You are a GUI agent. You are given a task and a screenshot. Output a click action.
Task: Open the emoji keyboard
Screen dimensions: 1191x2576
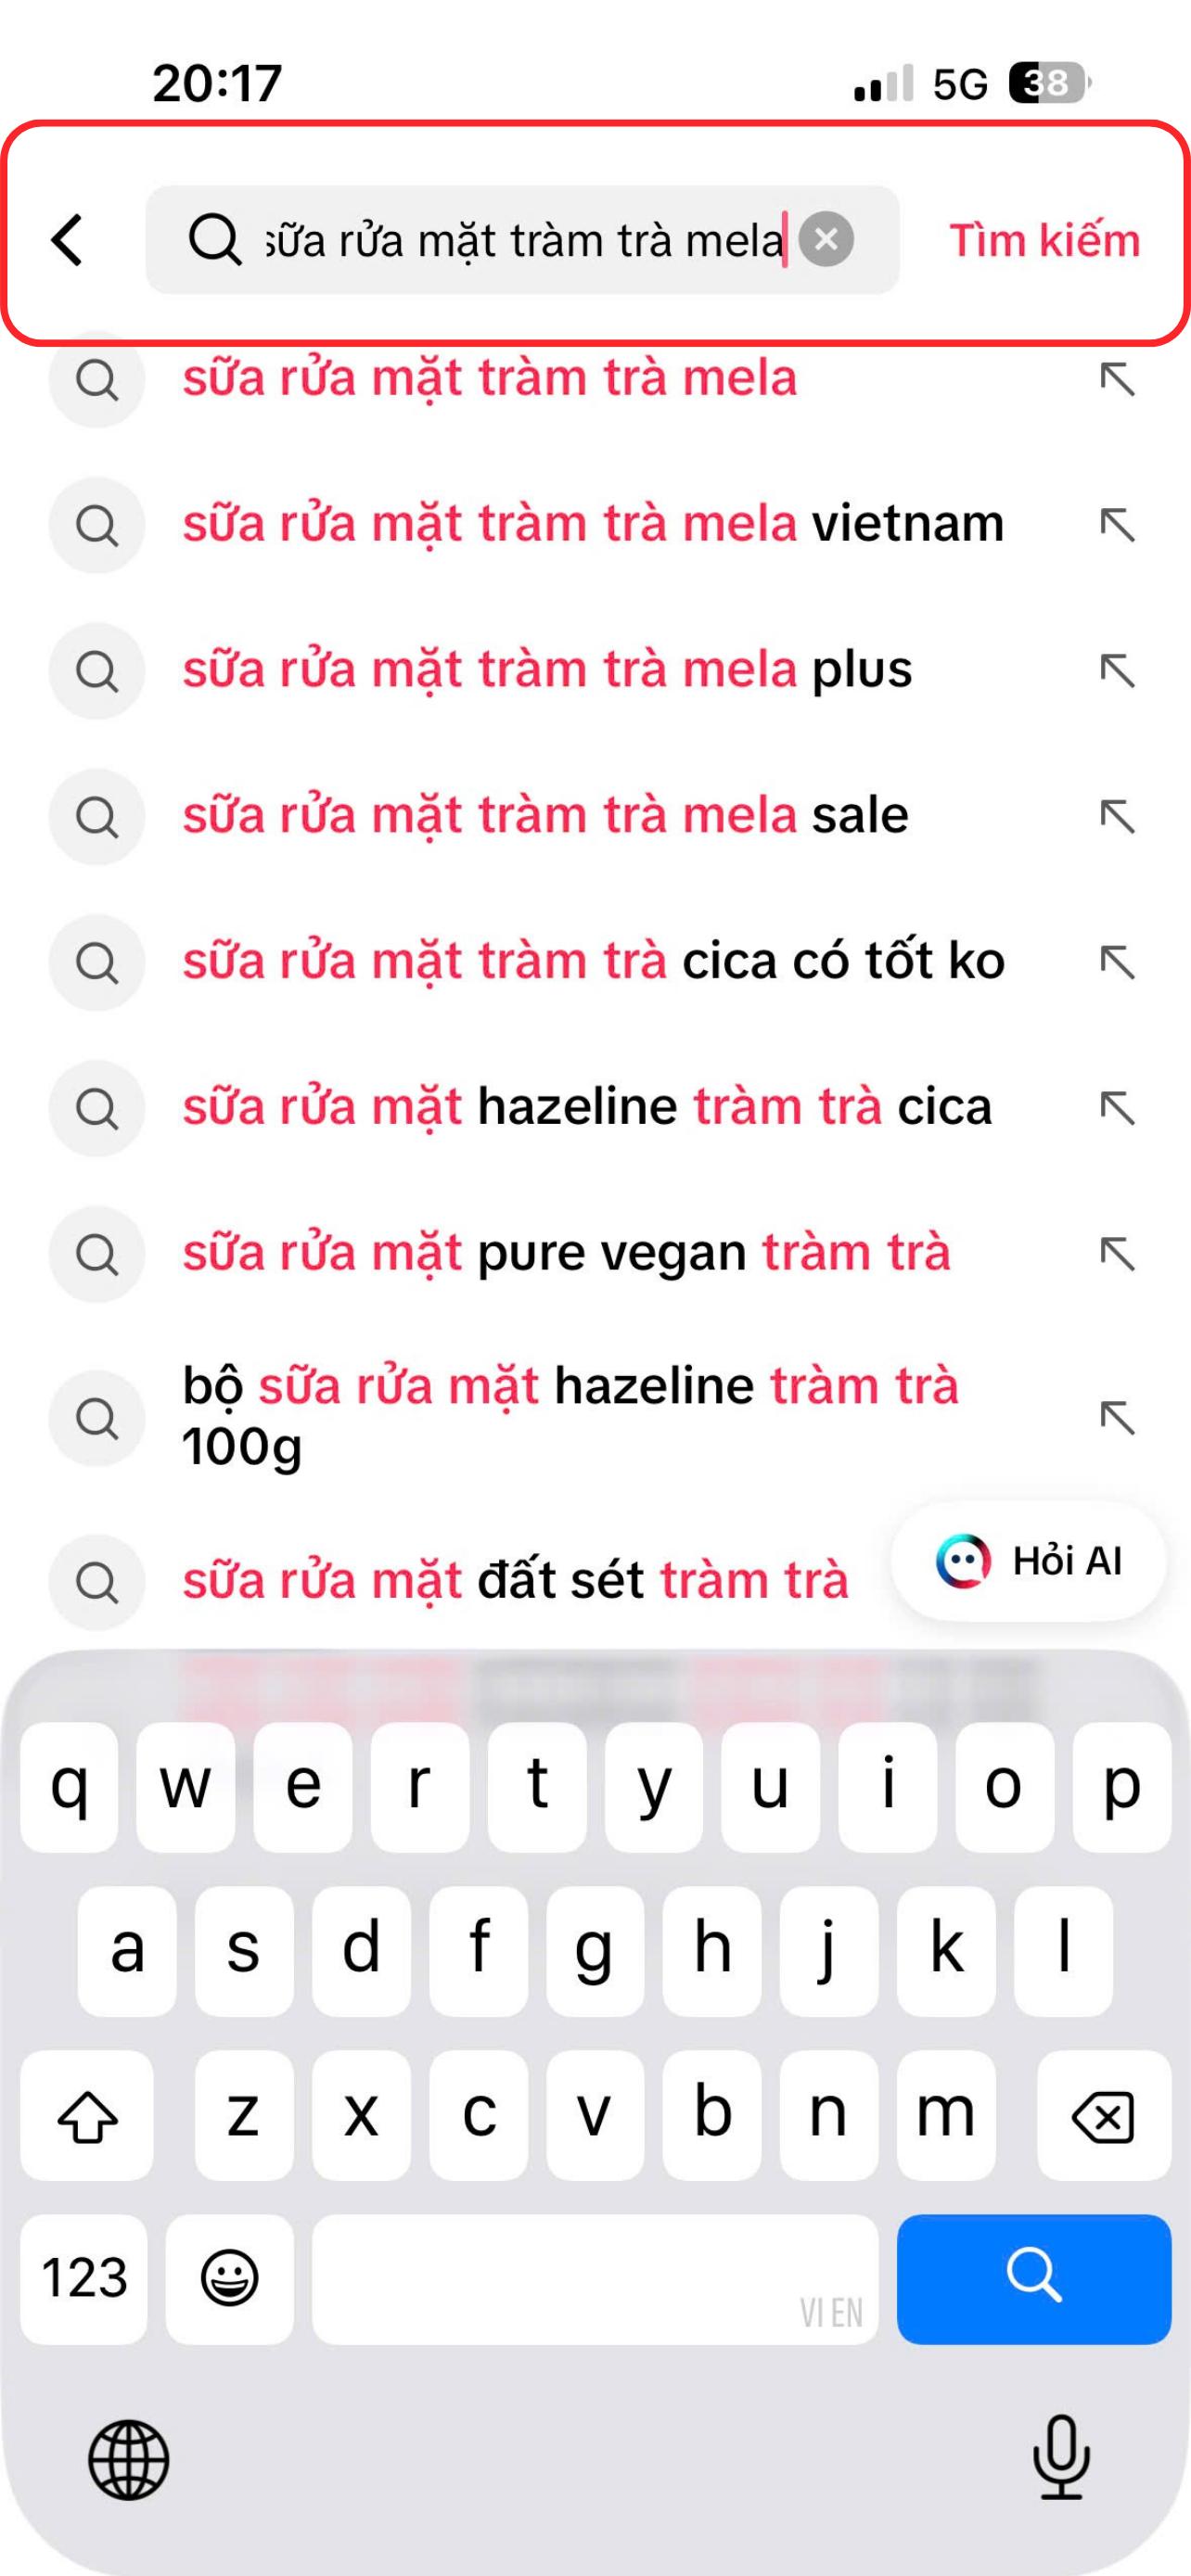coord(229,2279)
